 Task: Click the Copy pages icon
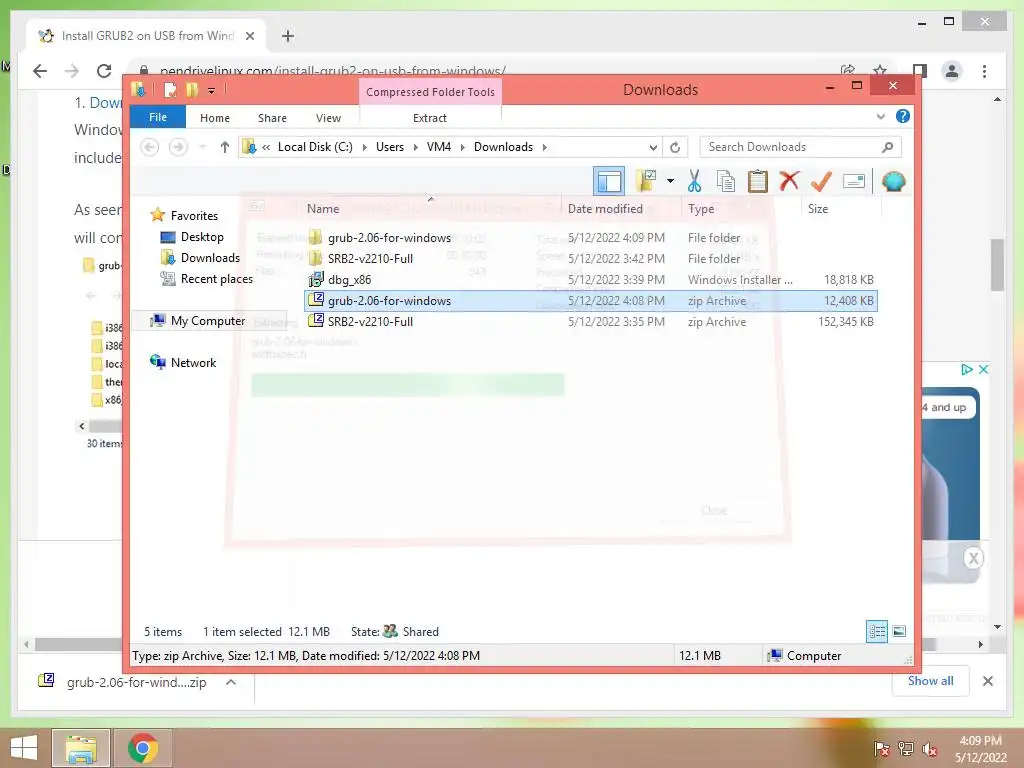[x=726, y=181]
